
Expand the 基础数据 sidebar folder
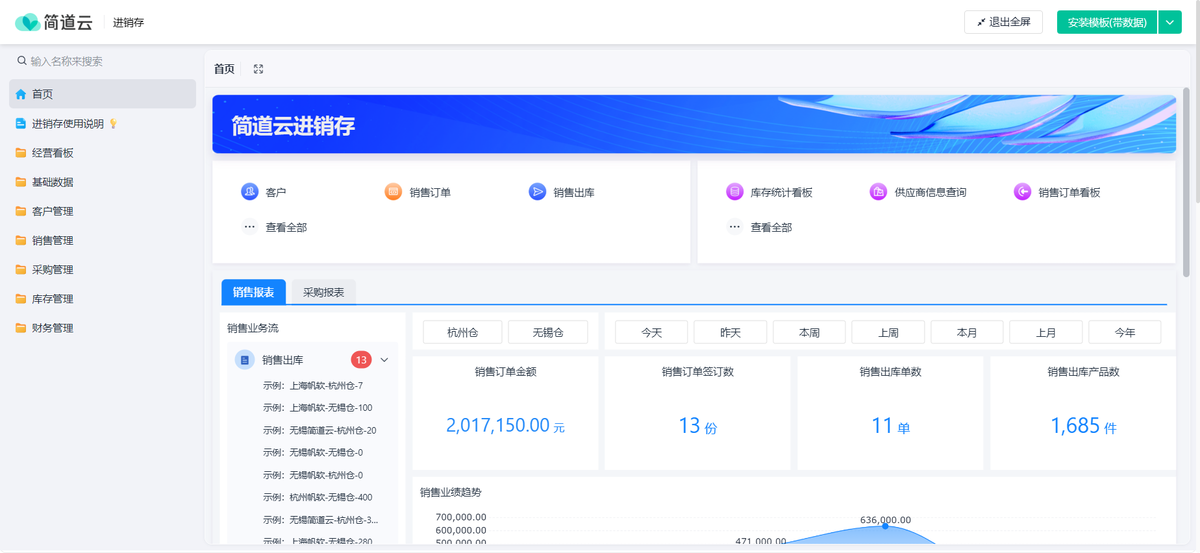pyautogui.click(x=103, y=182)
